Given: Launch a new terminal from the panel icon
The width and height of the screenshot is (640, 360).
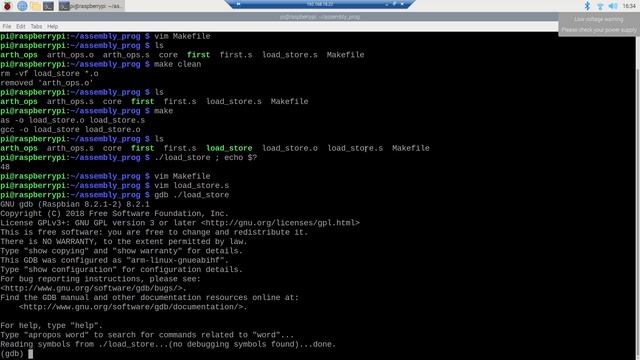Looking at the screenshot, I should pyautogui.click(x=48, y=6).
